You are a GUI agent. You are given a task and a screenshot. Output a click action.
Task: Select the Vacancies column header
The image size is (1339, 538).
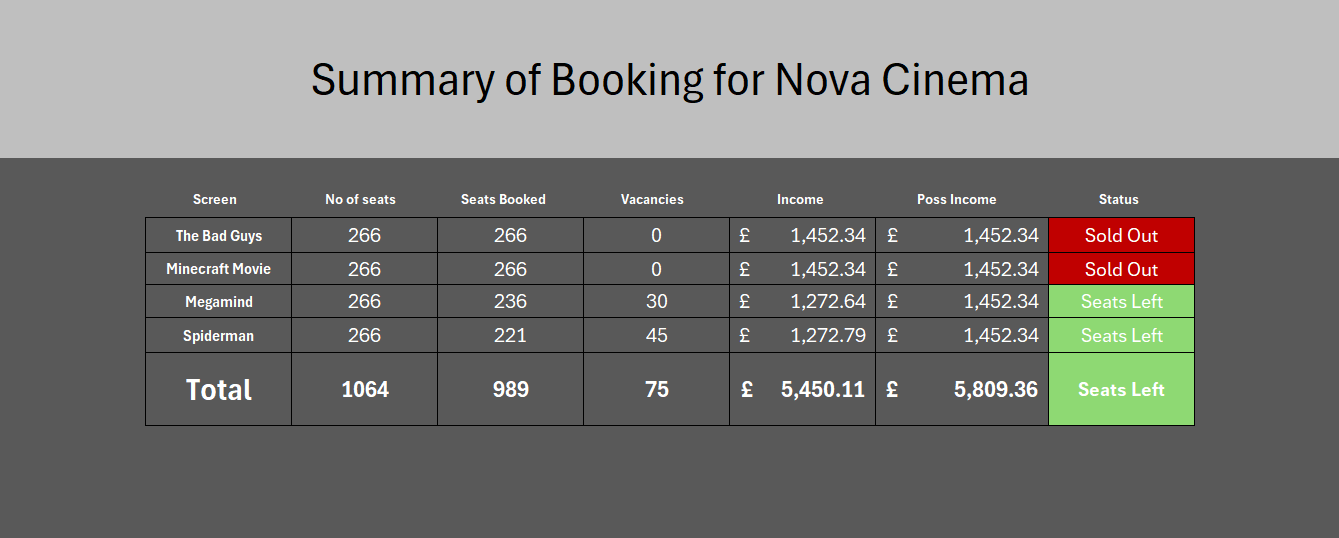(652, 199)
